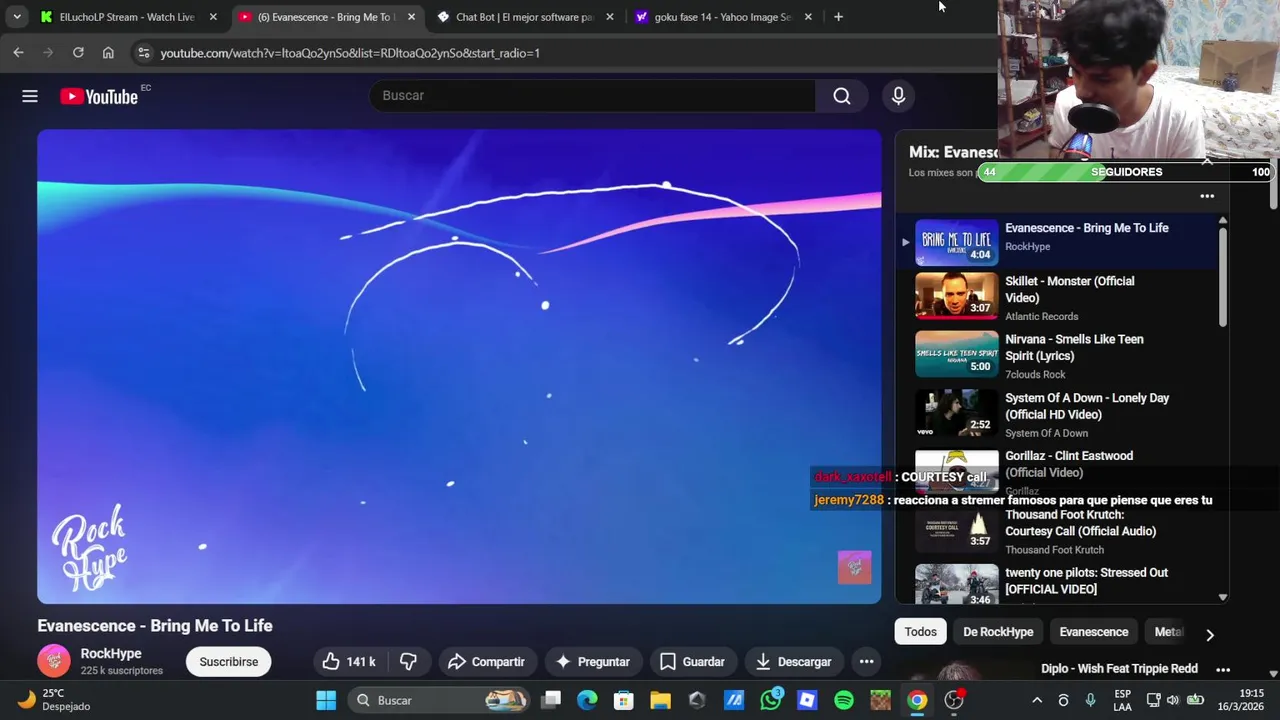The image size is (1280, 720).
Task: Open RockHype channel avatar
Action: coord(54,661)
